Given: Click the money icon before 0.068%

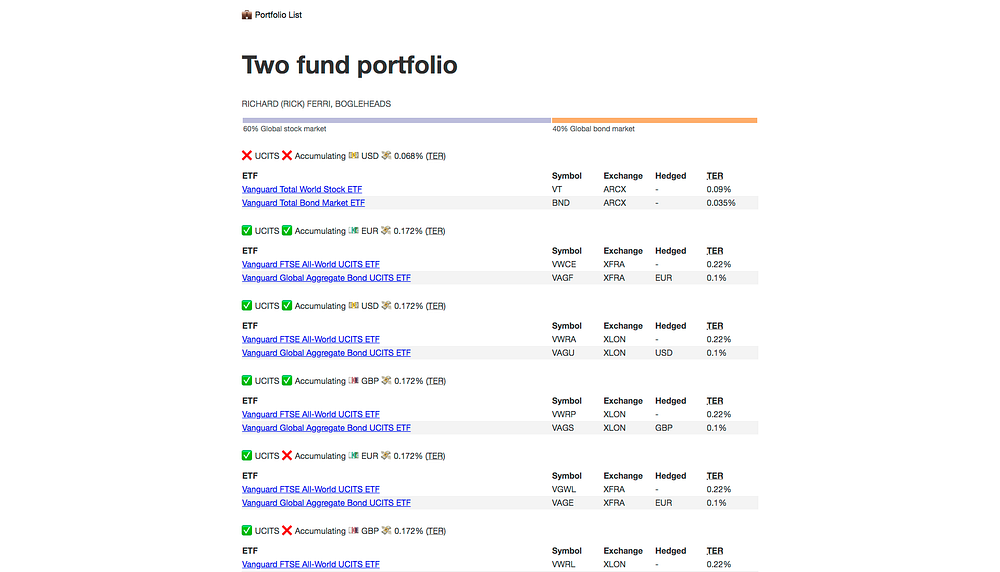Looking at the screenshot, I should [386, 156].
